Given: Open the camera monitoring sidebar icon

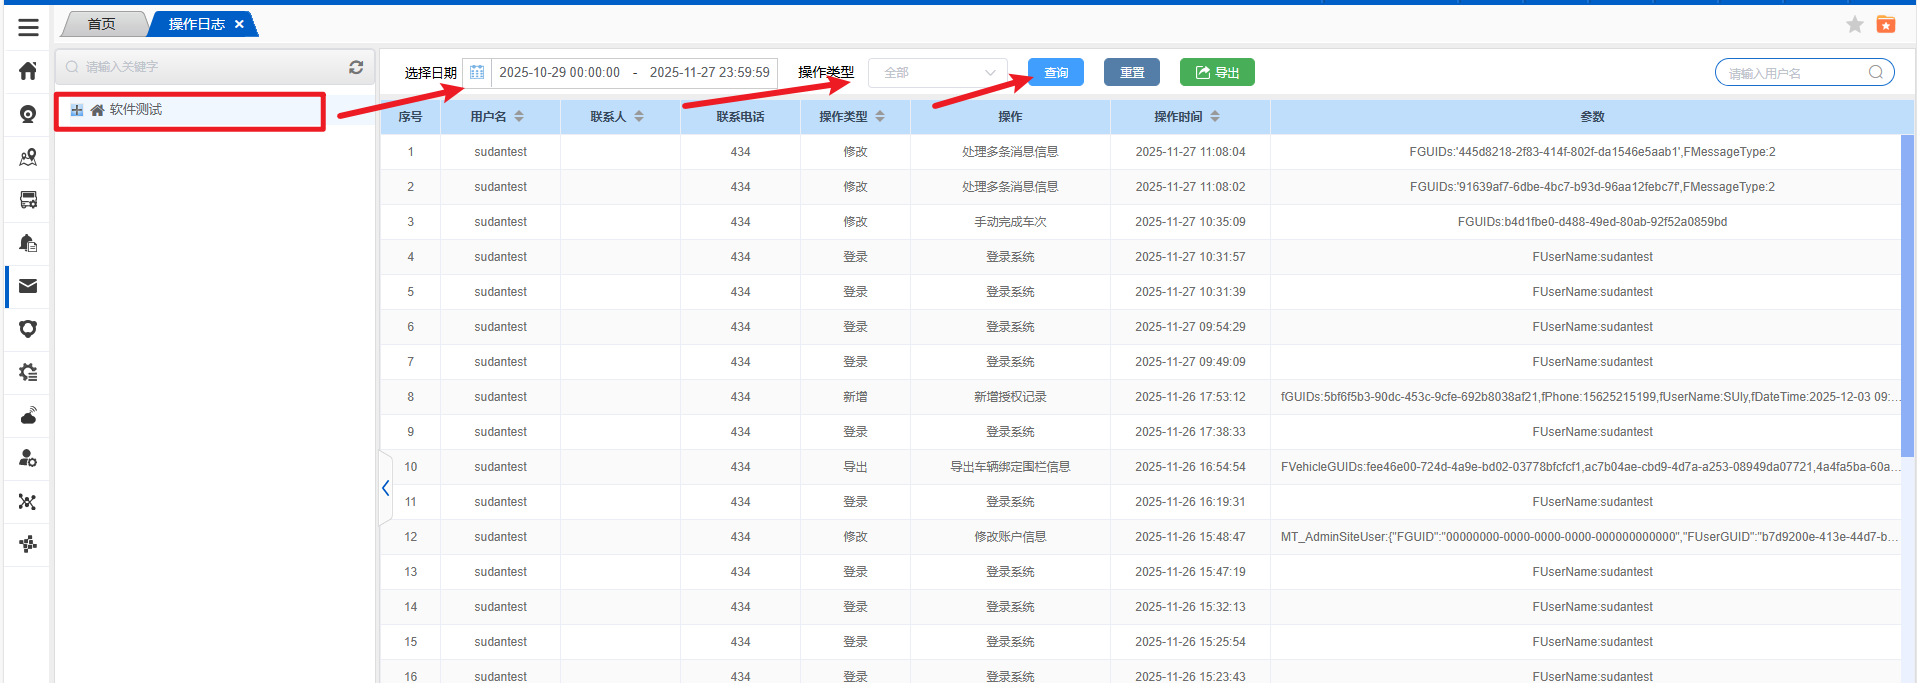Looking at the screenshot, I should coord(28,114).
